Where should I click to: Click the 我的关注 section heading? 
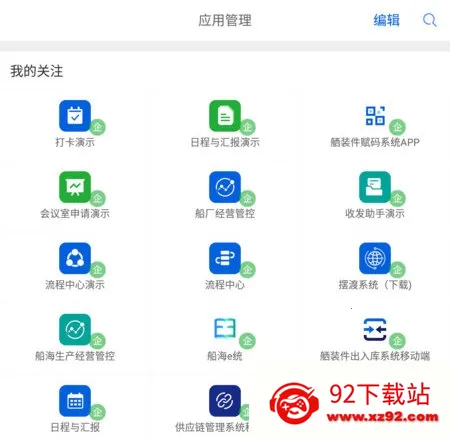click(x=37, y=71)
